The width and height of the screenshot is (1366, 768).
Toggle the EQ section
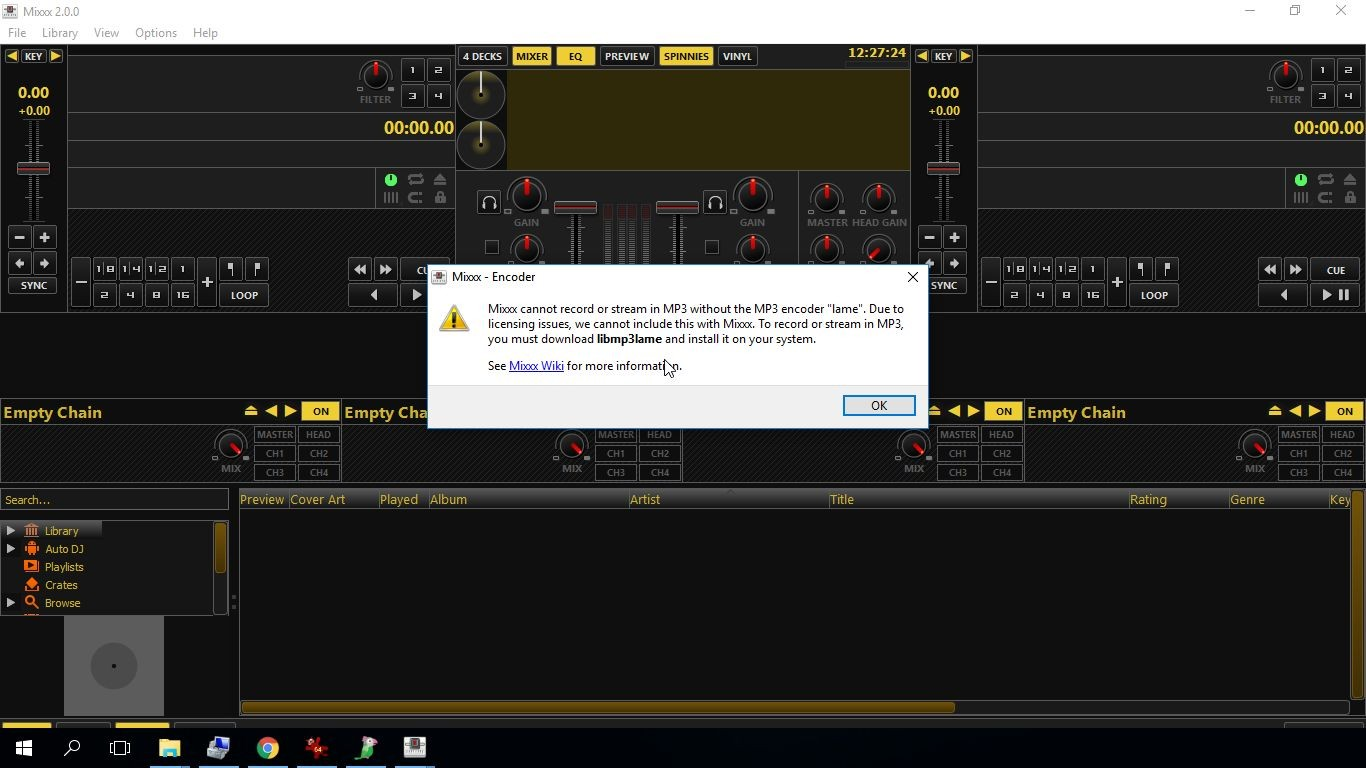pos(575,57)
